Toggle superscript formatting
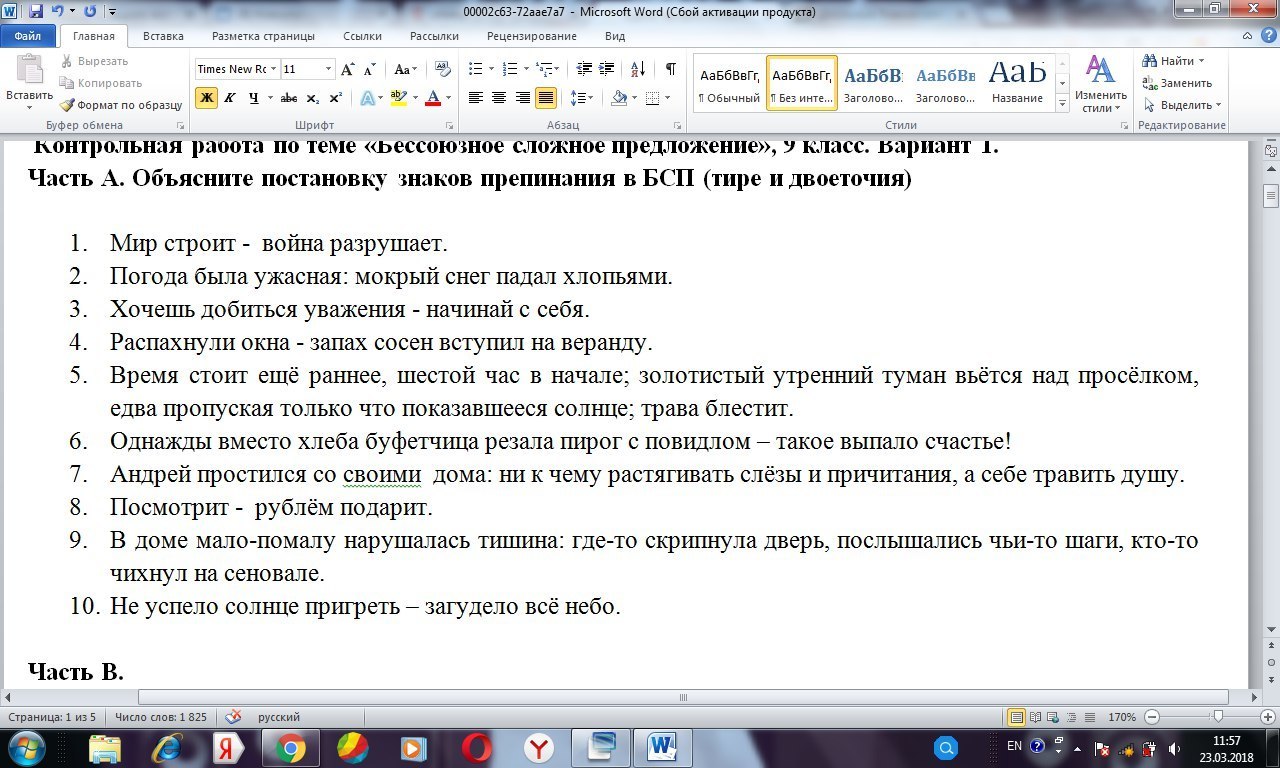Image resolution: width=1280 pixels, height=768 pixels. (335, 98)
